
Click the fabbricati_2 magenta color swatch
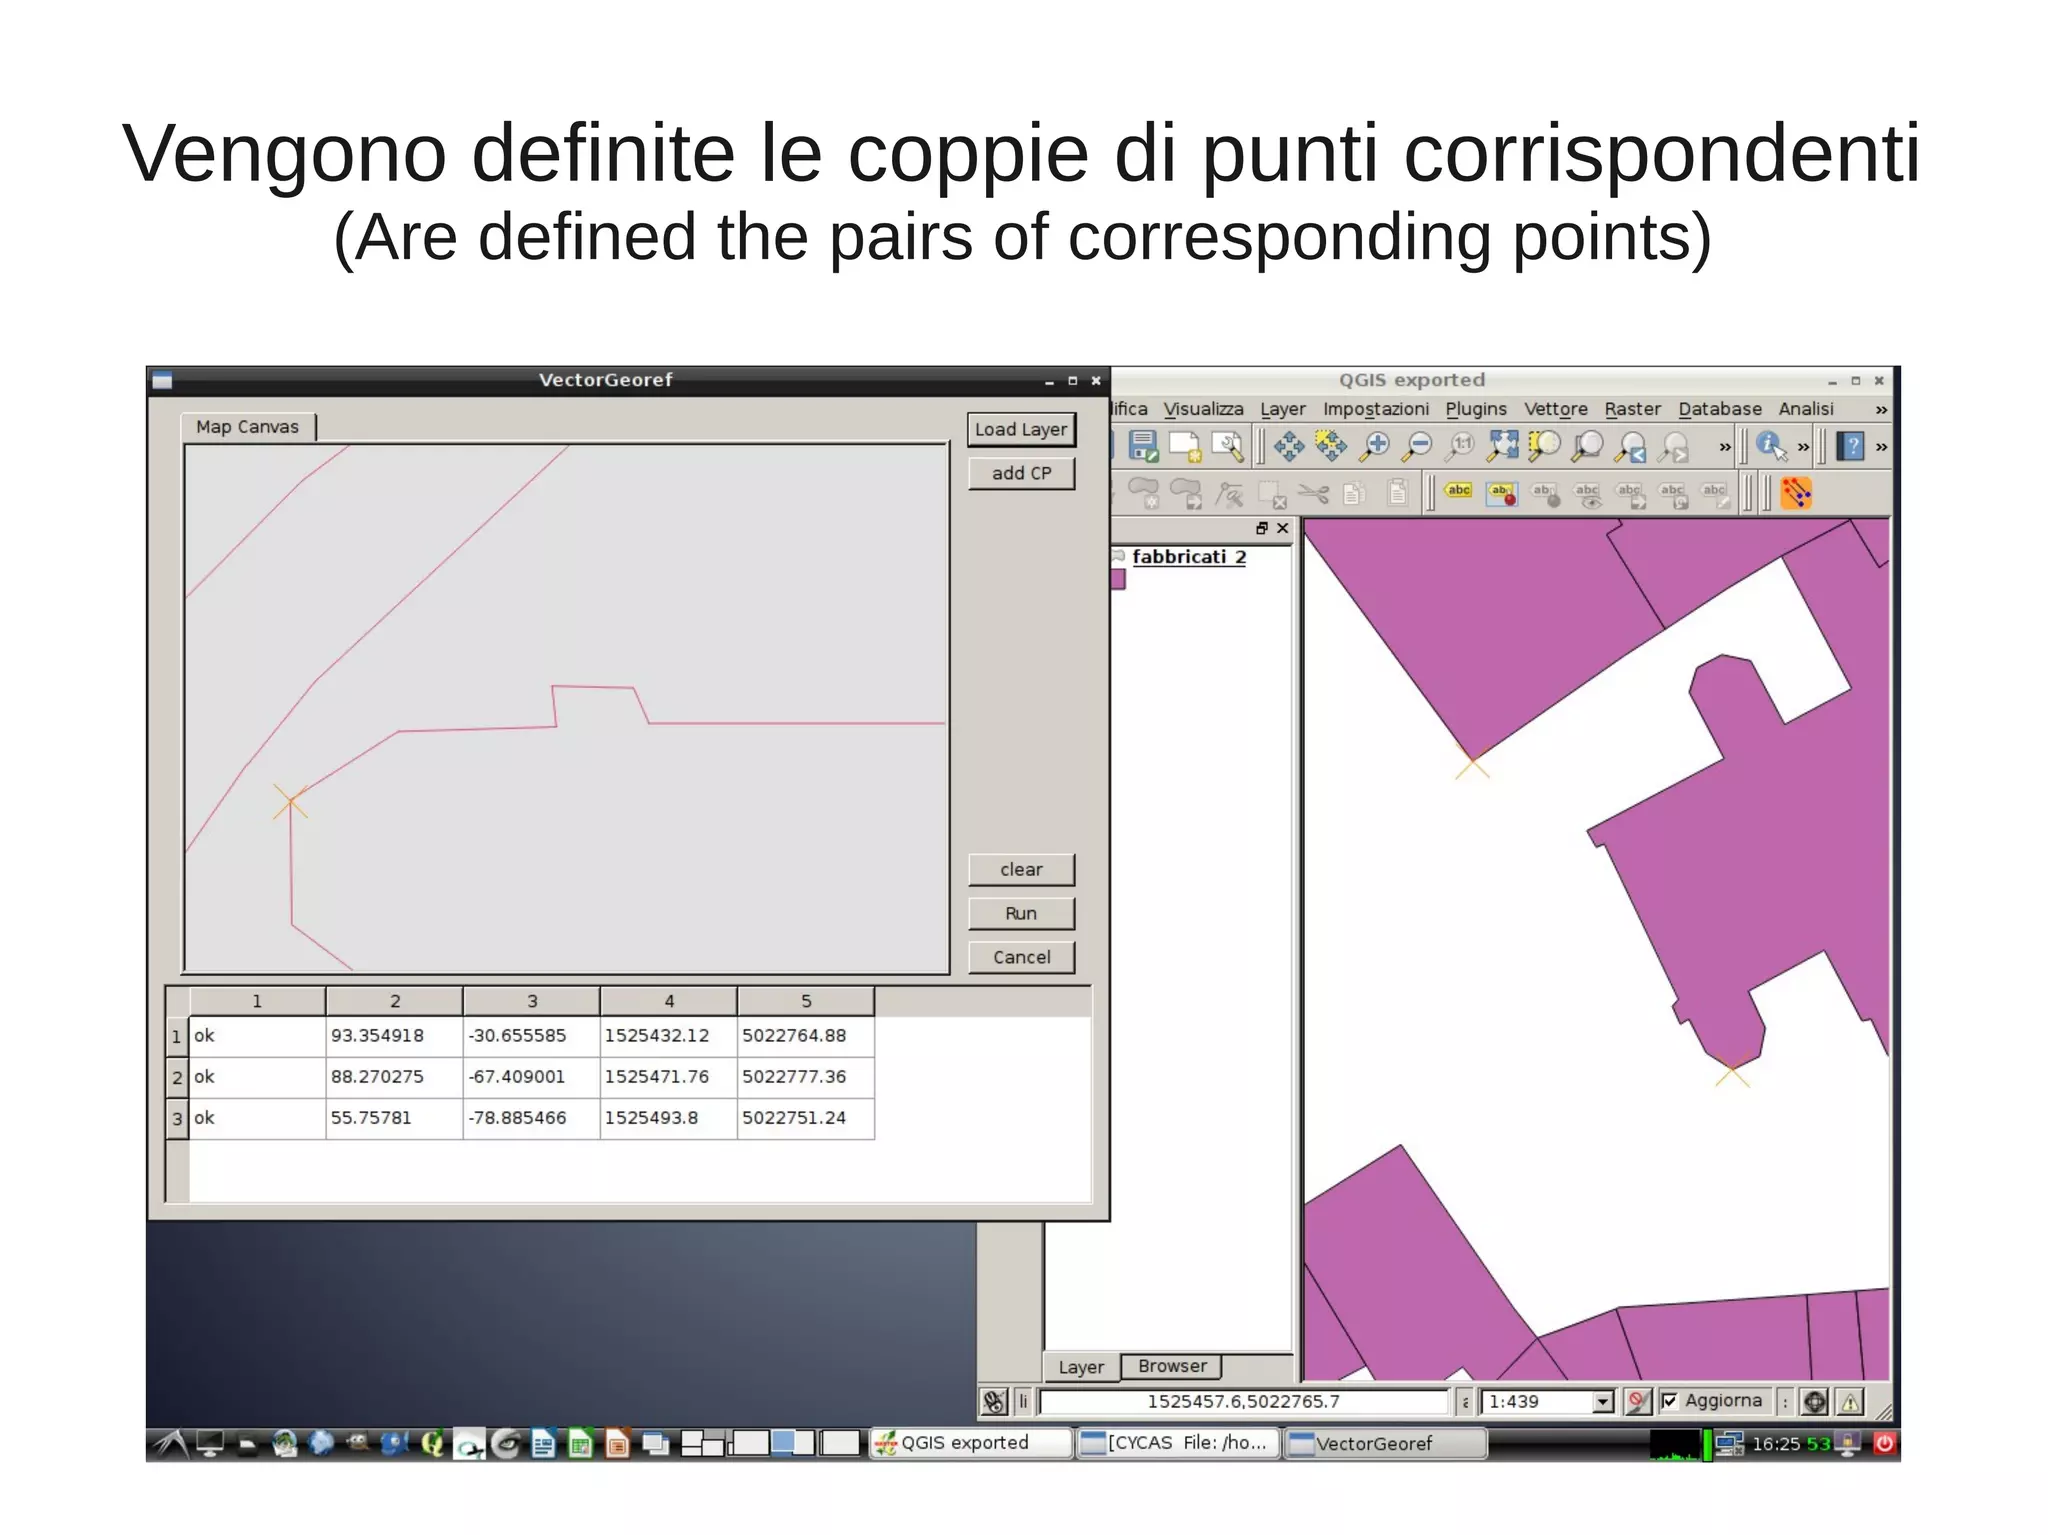(x=1118, y=580)
